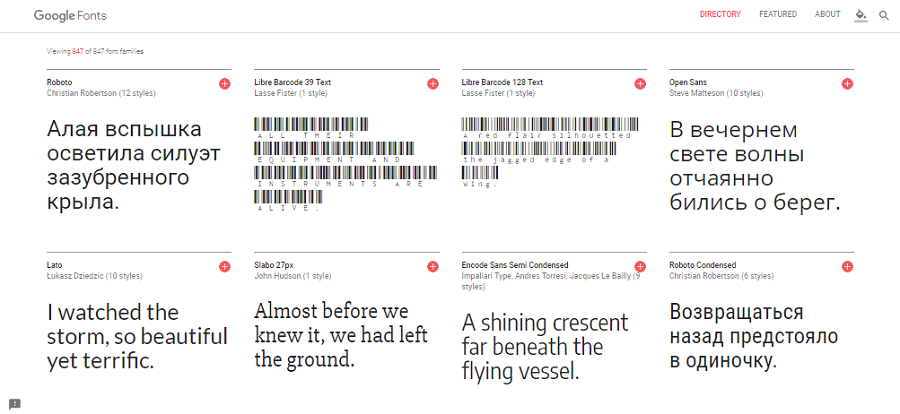The width and height of the screenshot is (900, 414).
Task: Add Encode Sans Semi Condensed font
Action: [x=640, y=266]
